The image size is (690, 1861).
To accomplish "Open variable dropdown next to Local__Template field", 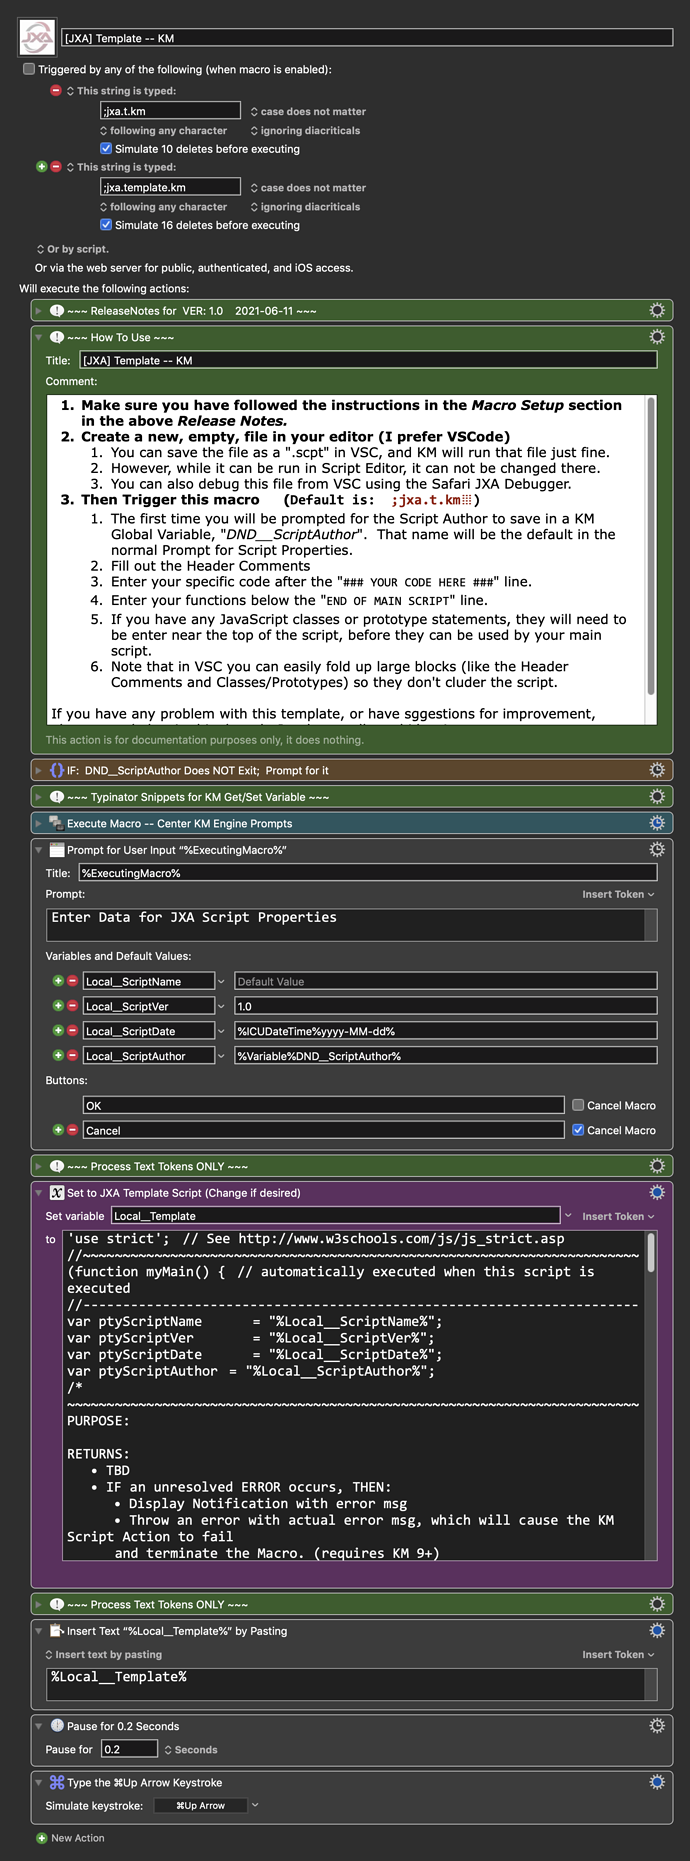I will point(568,1216).
